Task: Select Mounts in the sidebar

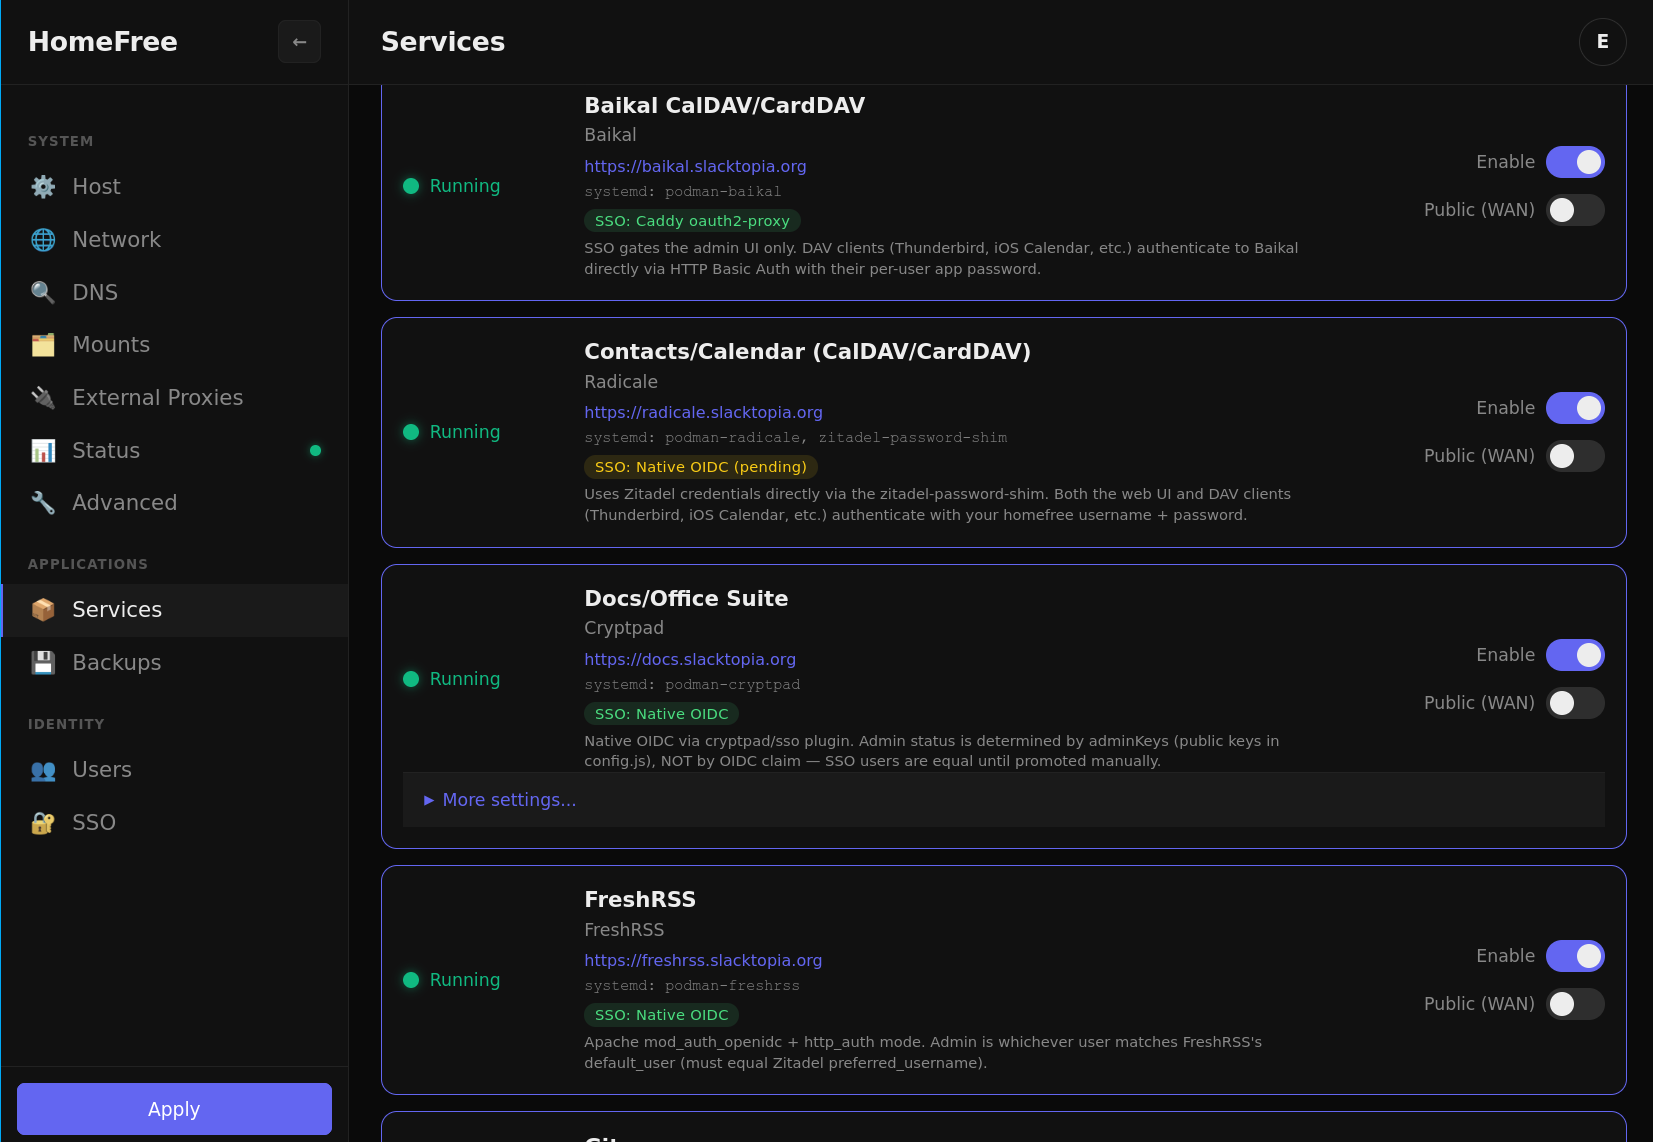Action: [x=175, y=345]
